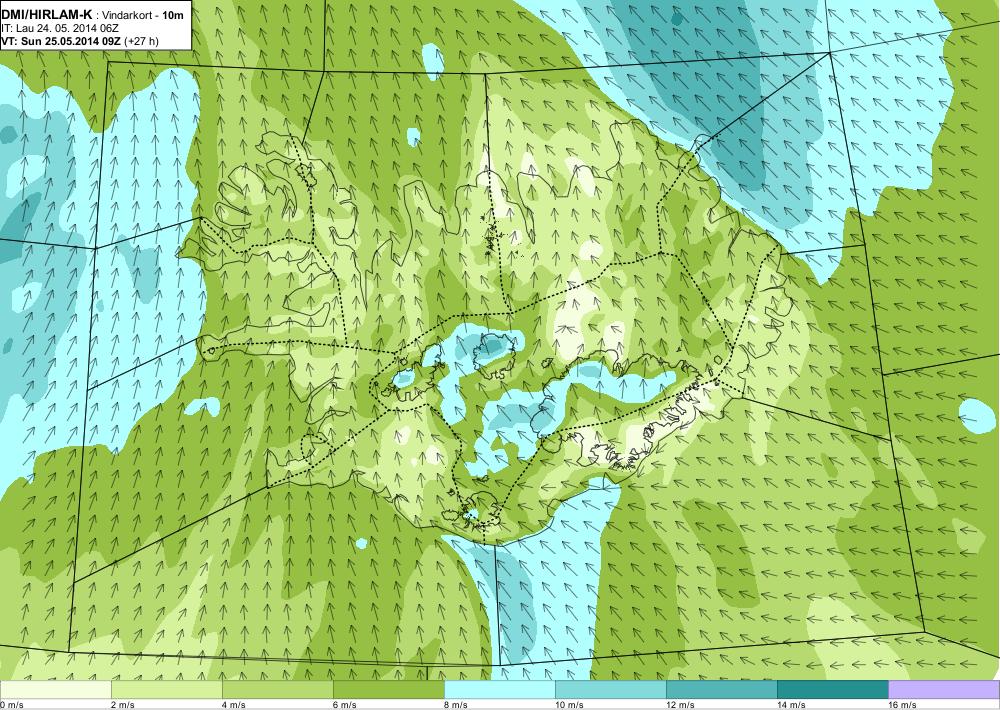
Task: Click the '16 m/s' legend label
Action: tap(902, 705)
